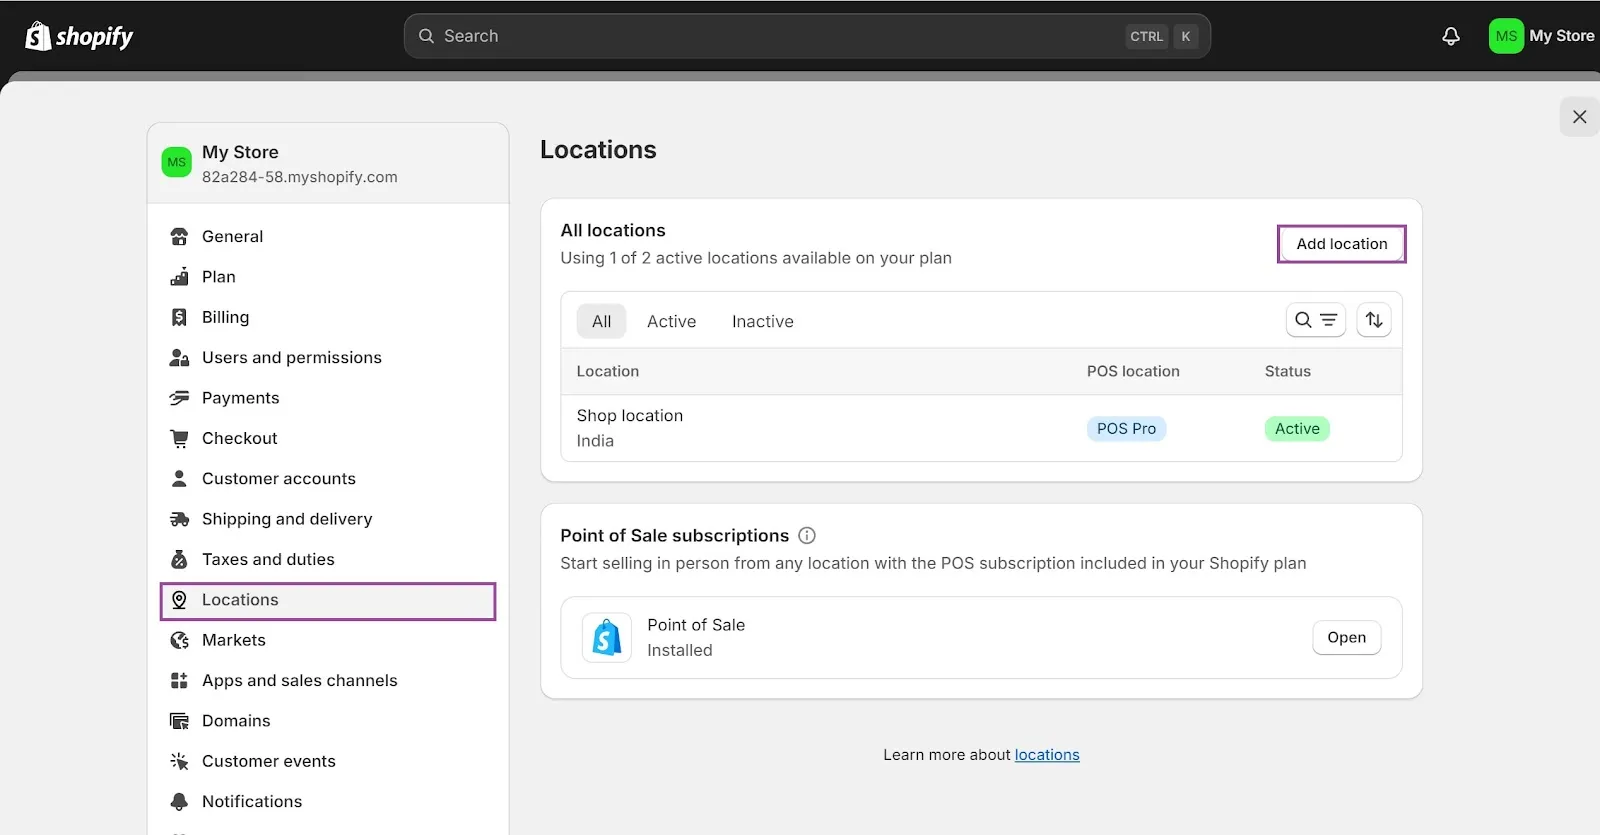
Task: Open Customer events settings
Action: [x=268, y=761]
